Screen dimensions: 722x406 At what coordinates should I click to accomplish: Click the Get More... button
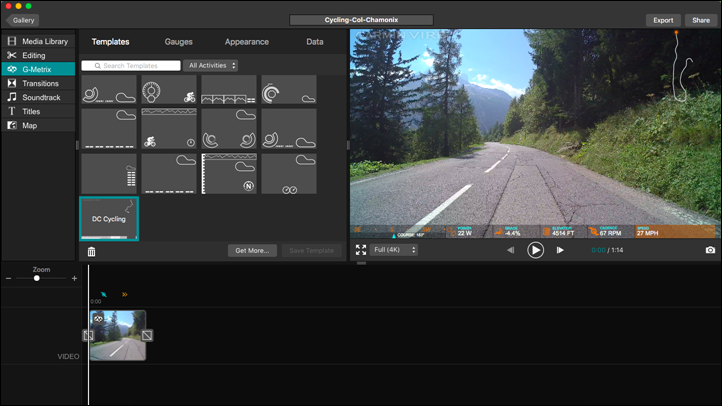coord(252,251)
